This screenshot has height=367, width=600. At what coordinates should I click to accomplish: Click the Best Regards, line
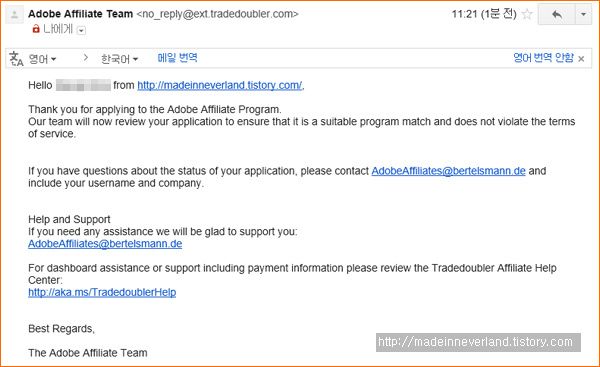[x=61, y=329]
